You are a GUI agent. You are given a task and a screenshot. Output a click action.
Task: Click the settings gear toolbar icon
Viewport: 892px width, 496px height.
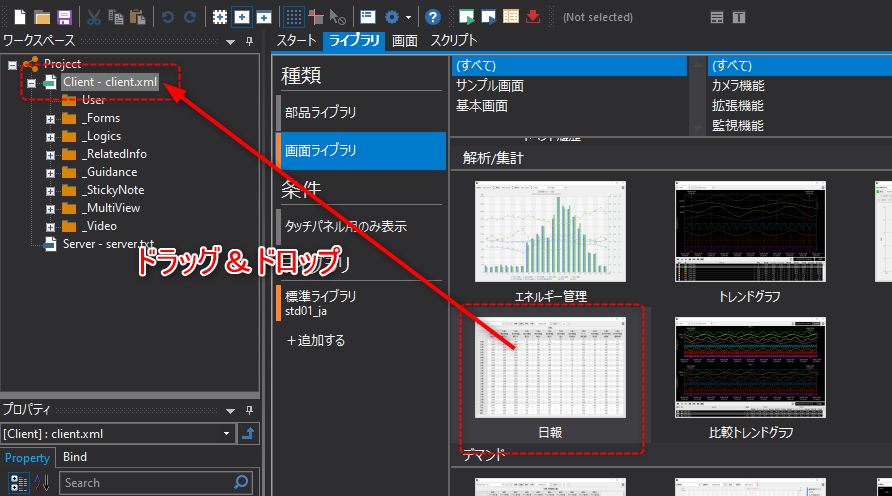(392, 17)
